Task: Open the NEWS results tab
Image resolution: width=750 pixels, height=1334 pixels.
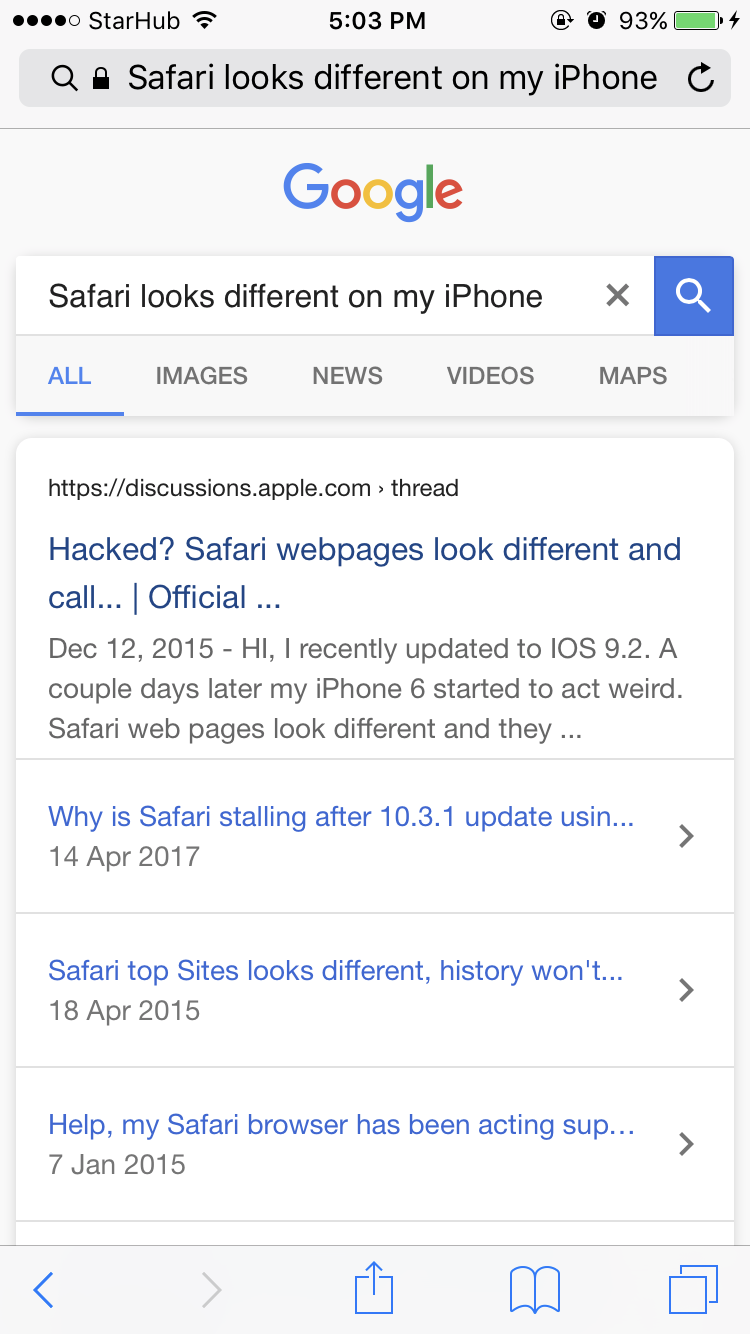Action: click(347, 375)
